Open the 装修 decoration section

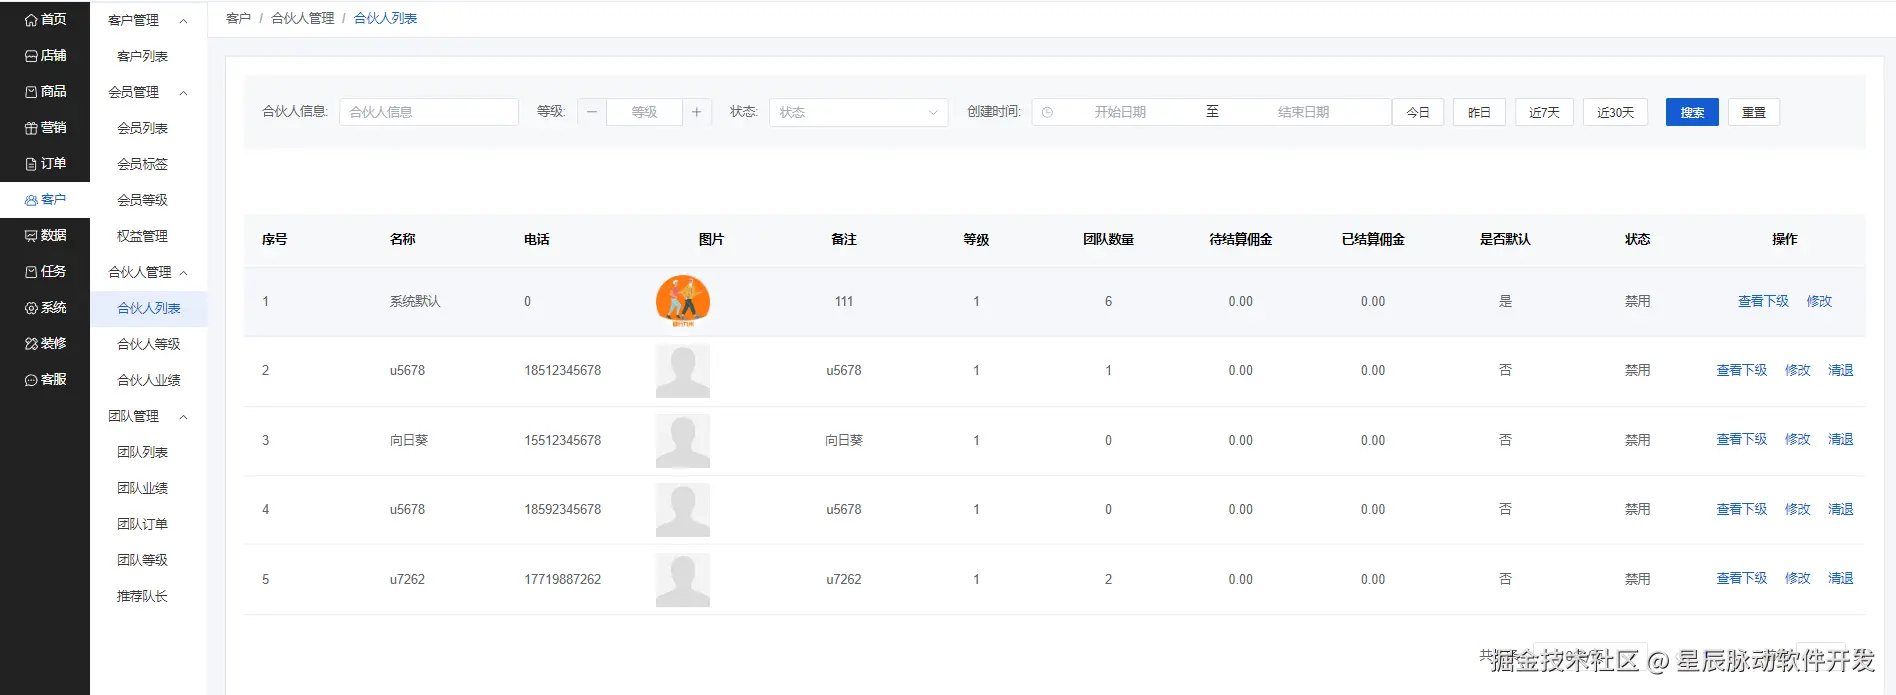[45, 343]
